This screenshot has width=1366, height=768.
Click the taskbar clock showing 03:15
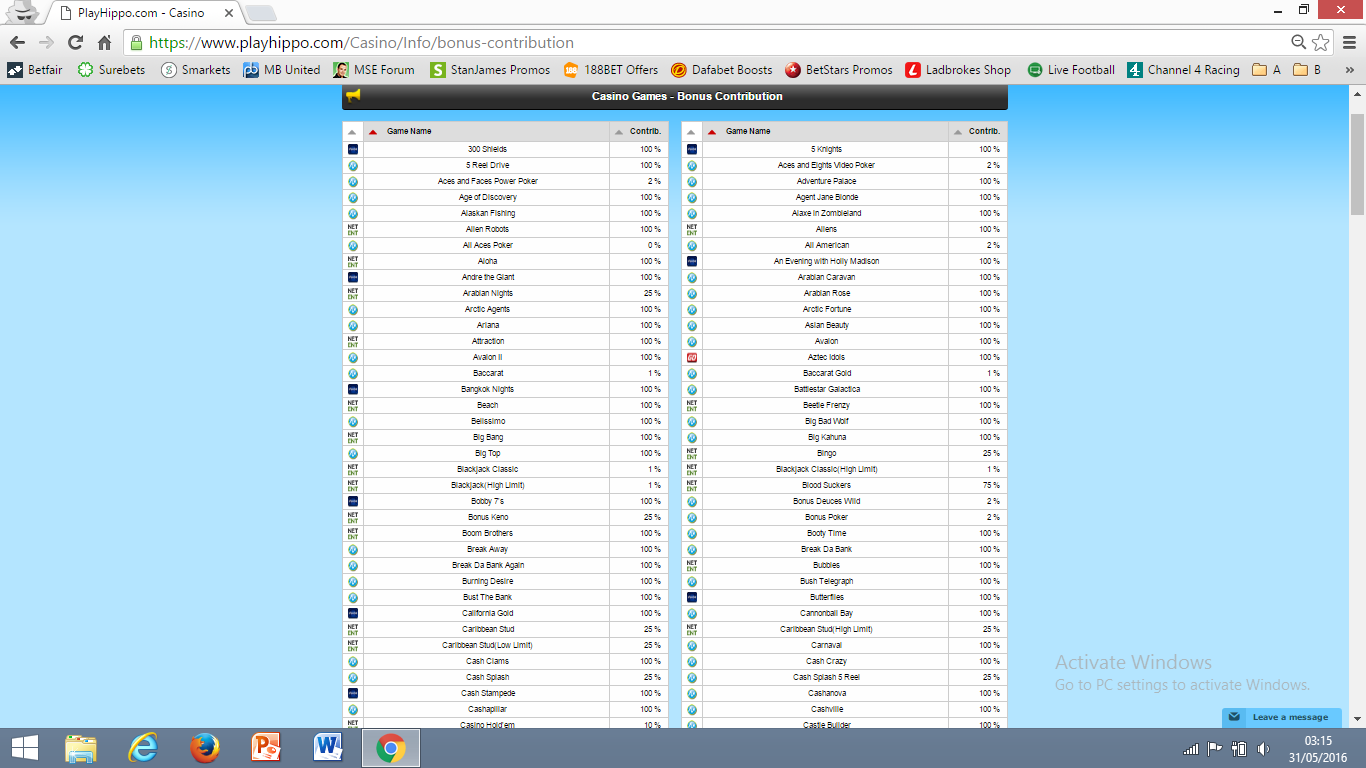pos(1318,741)
